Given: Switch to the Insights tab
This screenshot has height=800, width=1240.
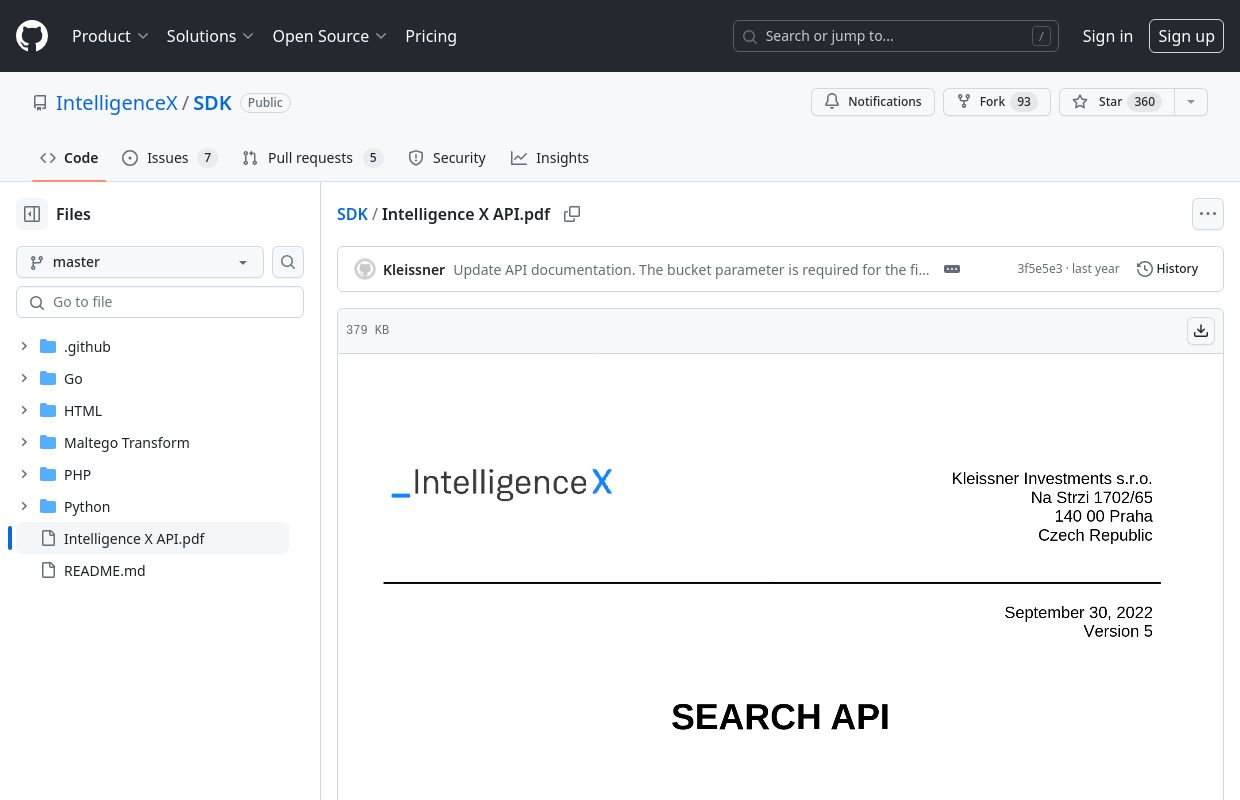Looking at the screenshot, I should [x=550, y=158].
